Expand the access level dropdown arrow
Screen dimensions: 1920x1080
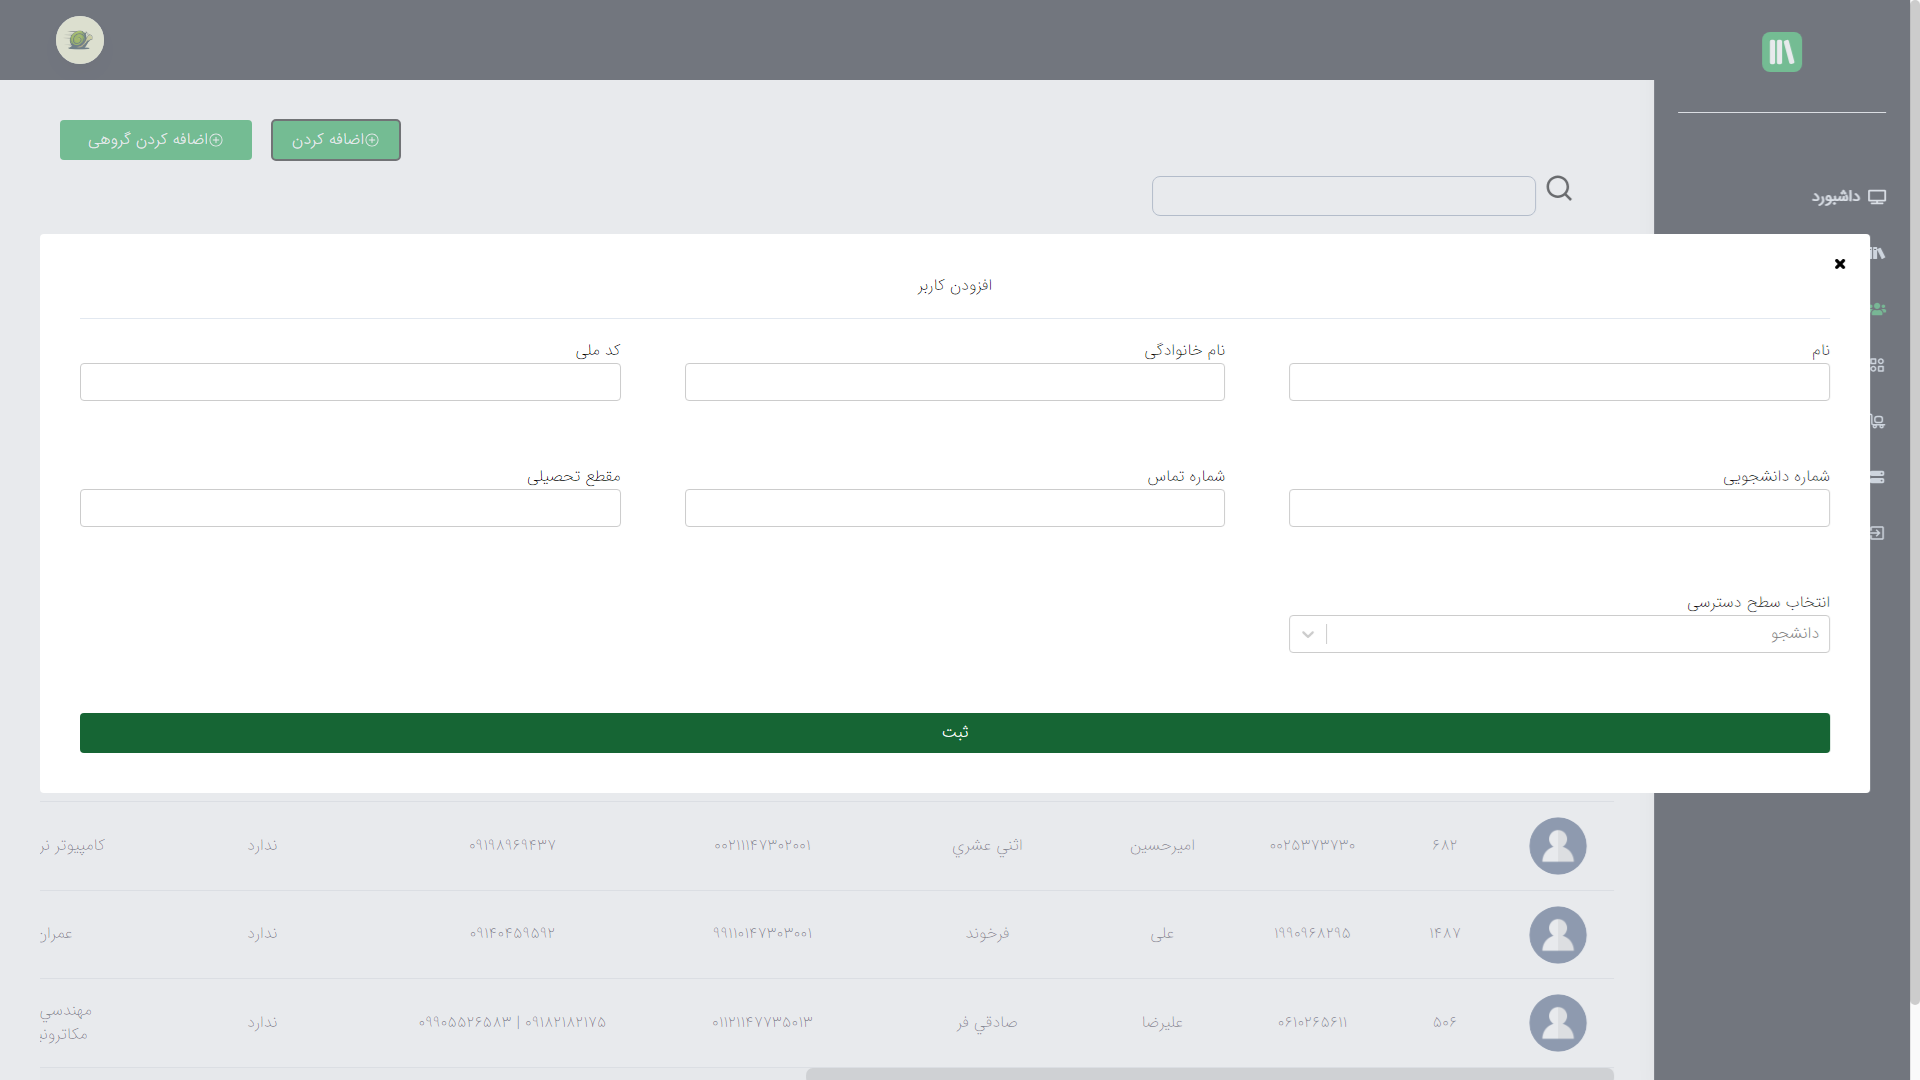1308,634
